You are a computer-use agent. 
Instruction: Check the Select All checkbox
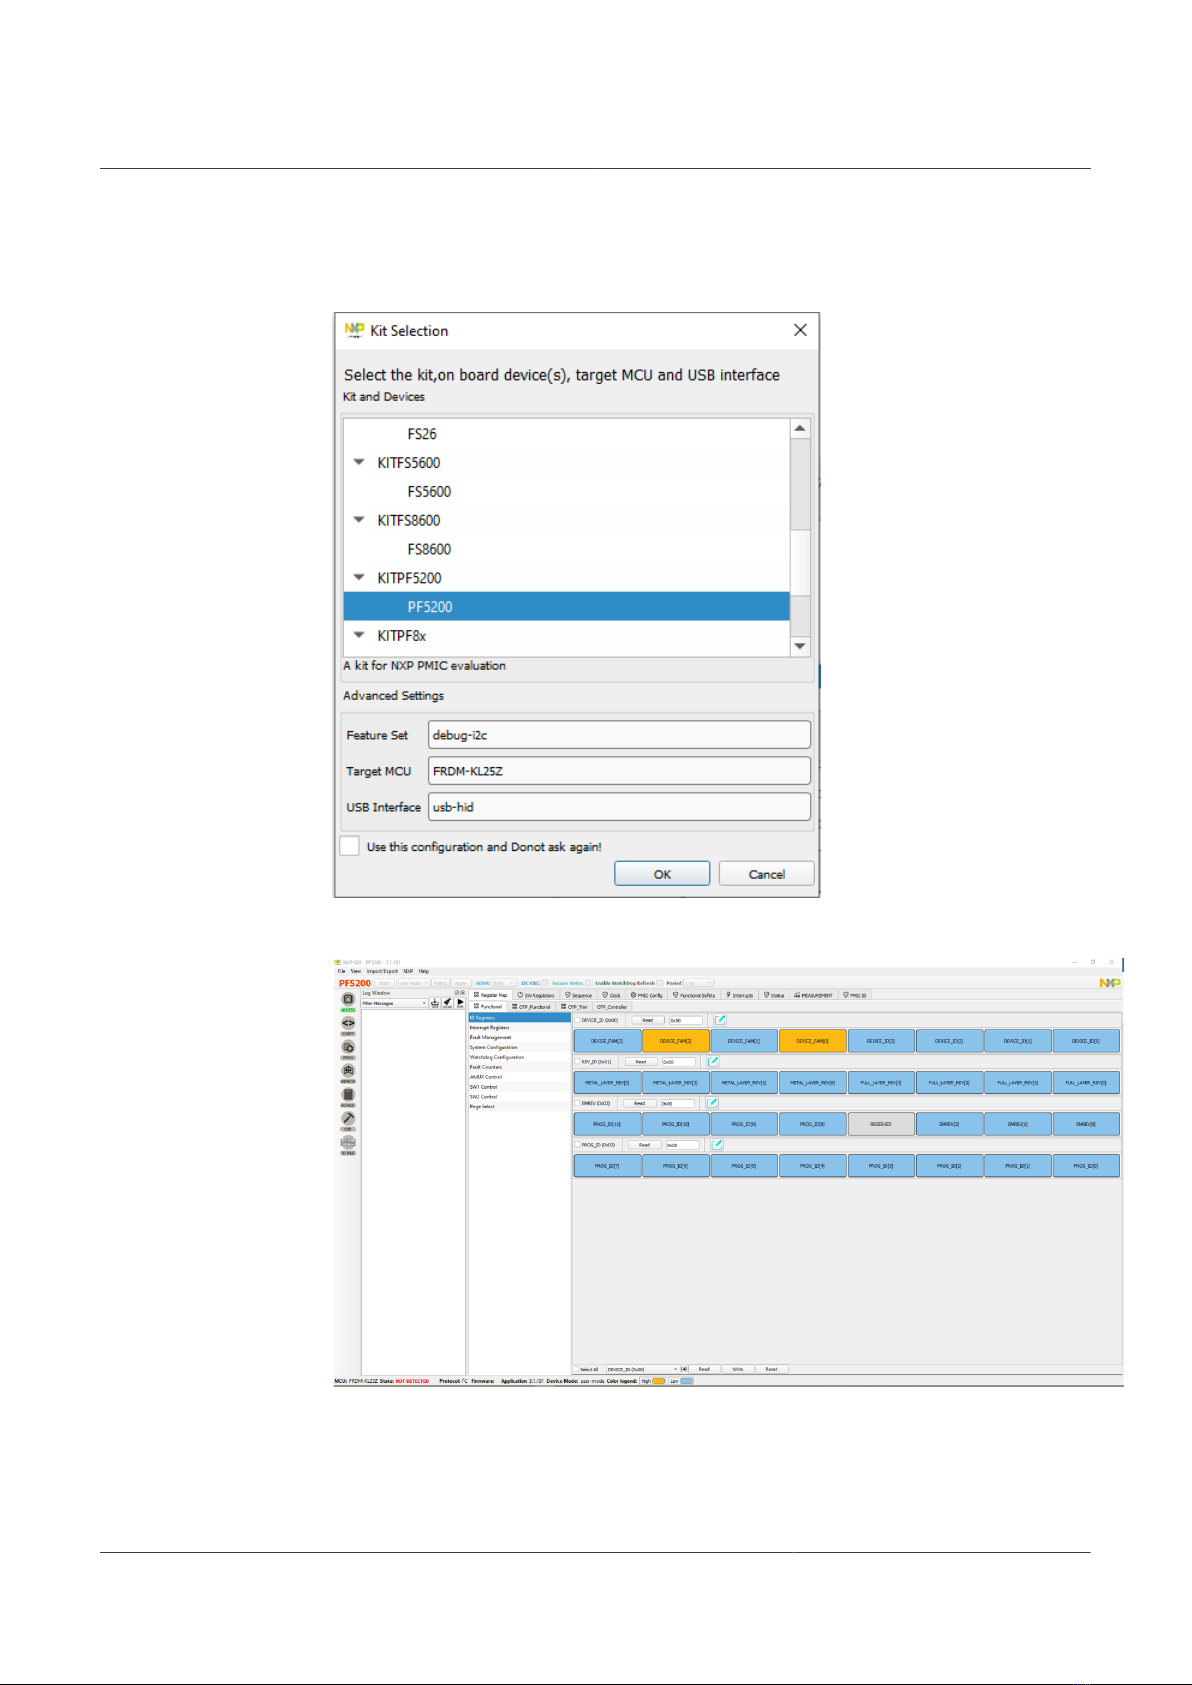576,1369
